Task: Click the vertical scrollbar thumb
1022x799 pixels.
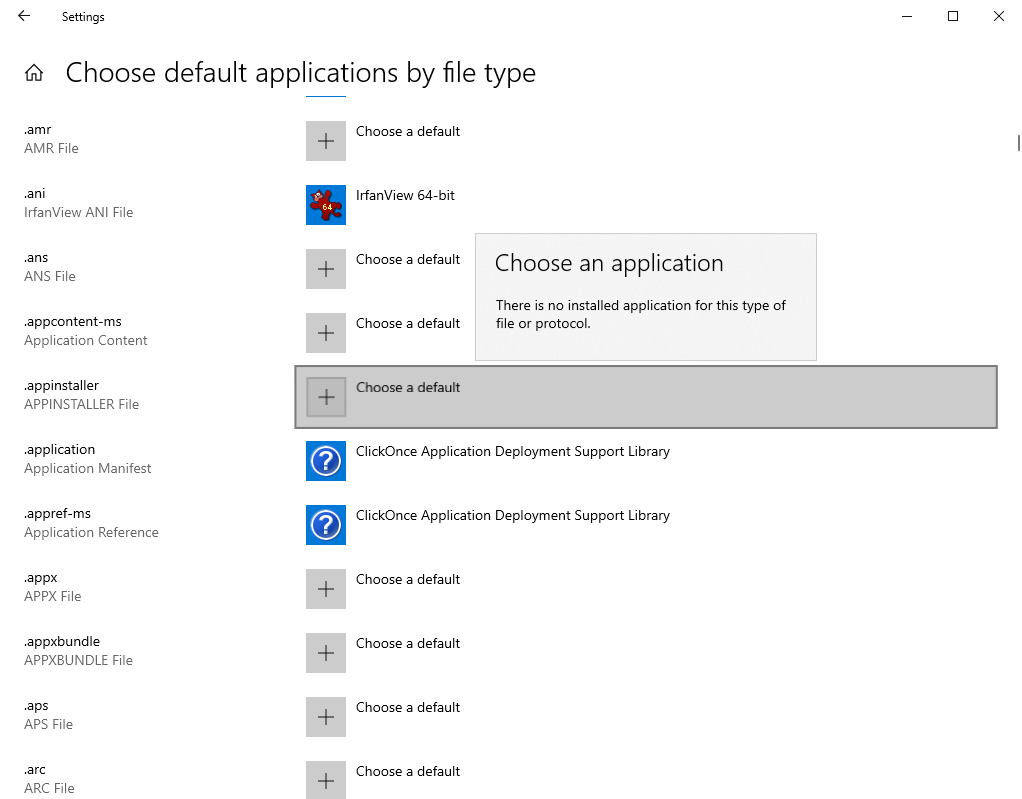Action: point(1019,143)
